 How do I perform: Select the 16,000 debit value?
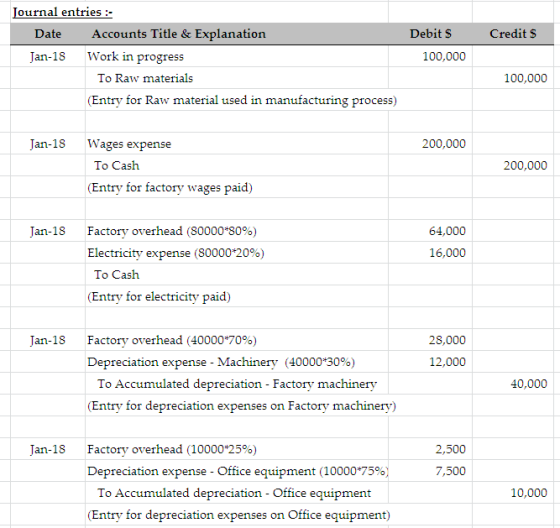[448, 253]
